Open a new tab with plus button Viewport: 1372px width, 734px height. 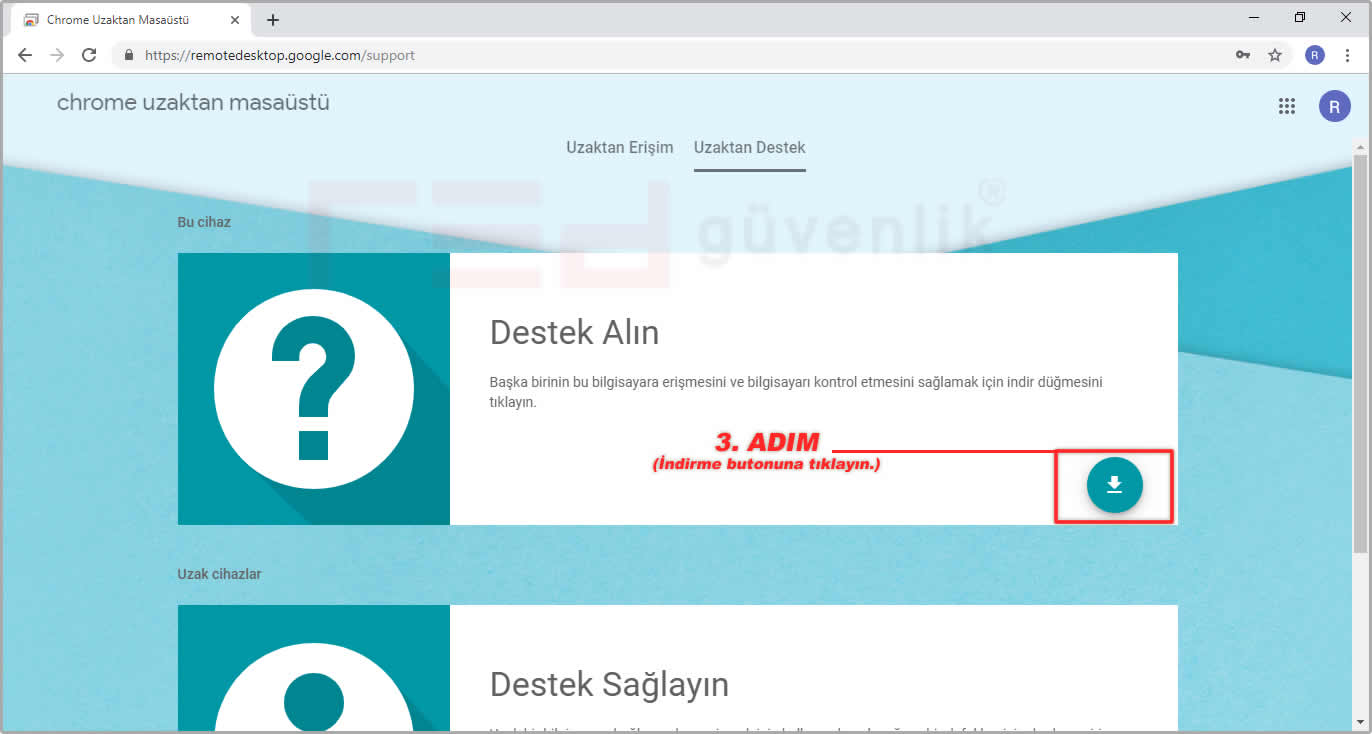tap(273, 20)
